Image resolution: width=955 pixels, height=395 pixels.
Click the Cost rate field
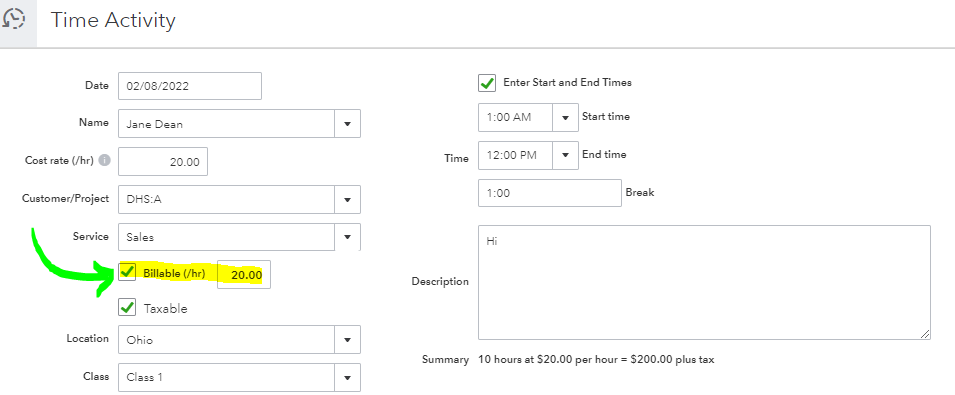163,162
